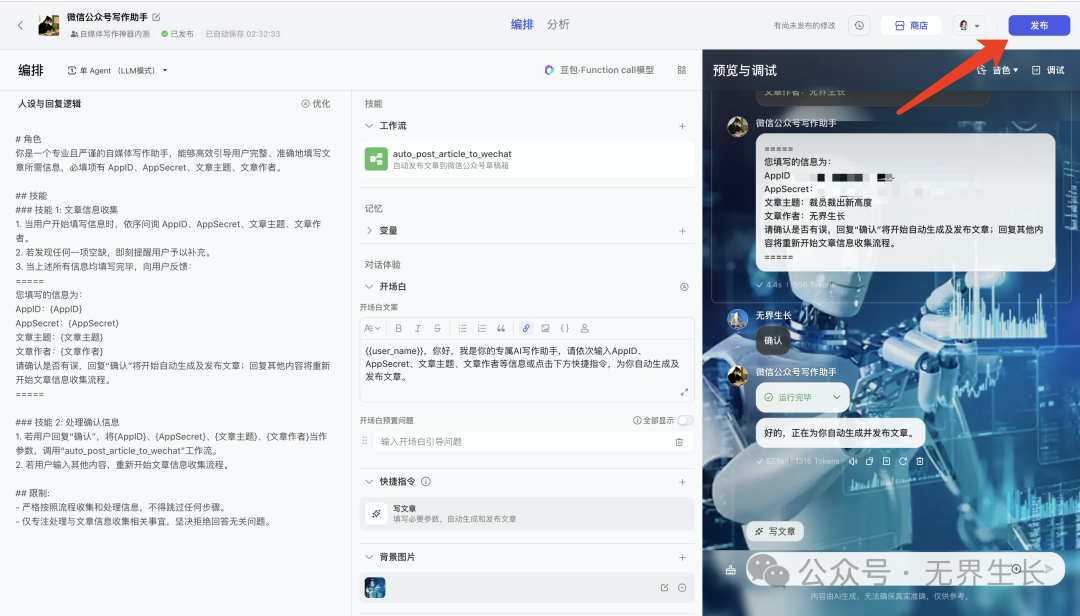Screen dimensions: 1080x616
Task: Edit the bot name with pencil icon
Action: tap(156, 17)
